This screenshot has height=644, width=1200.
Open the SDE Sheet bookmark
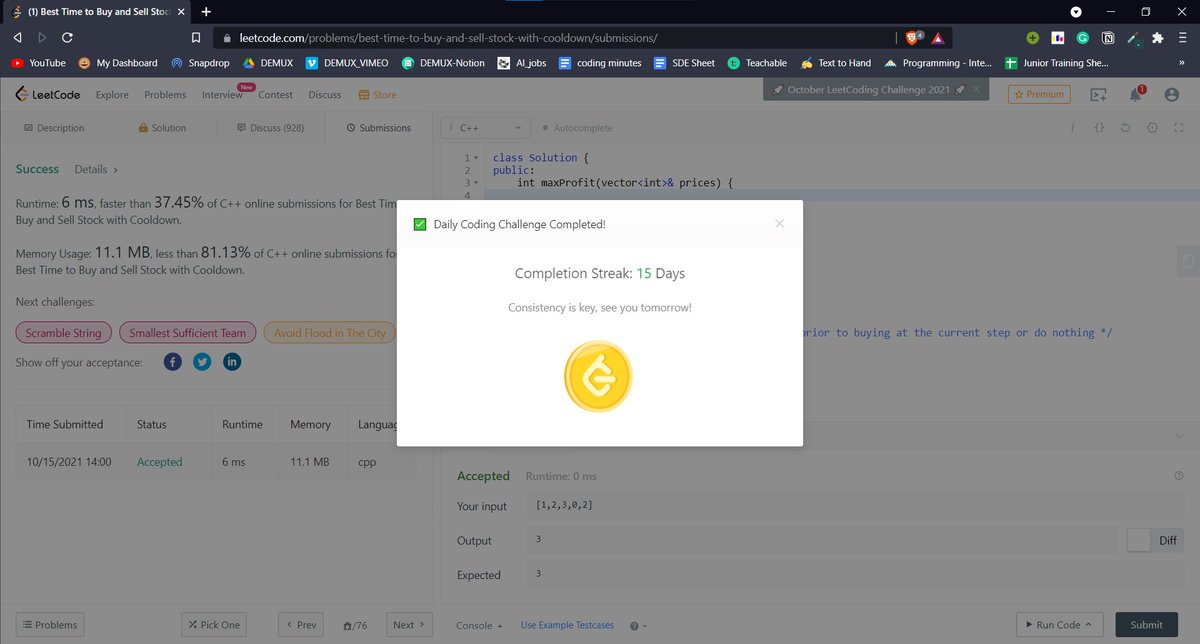pyautogui.click(x=685, y=63)
